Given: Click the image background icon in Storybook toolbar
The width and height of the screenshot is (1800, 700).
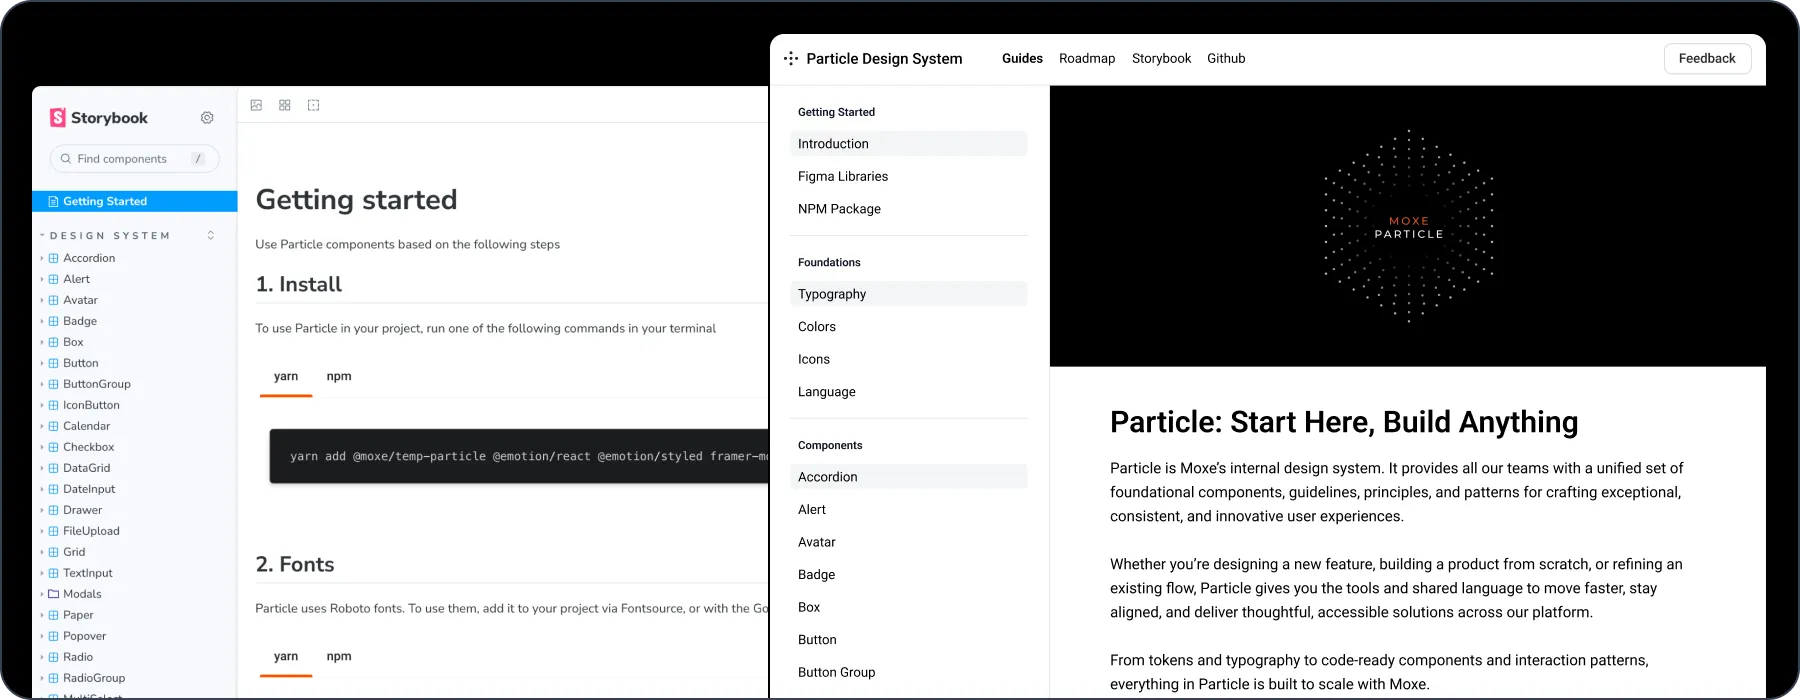Looking at the screenshot, I should pyautogui.click(x=257, y=105).
